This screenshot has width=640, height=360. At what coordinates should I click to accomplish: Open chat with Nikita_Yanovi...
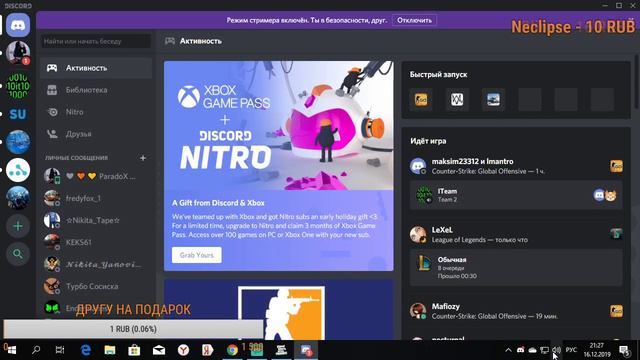(96, 264)
